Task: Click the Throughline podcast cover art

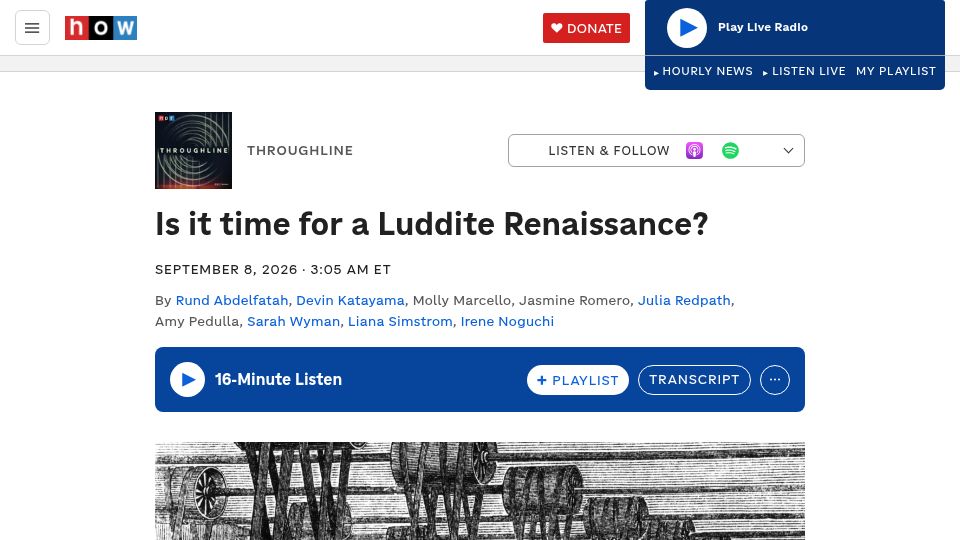Action: (x=193, y=151)
